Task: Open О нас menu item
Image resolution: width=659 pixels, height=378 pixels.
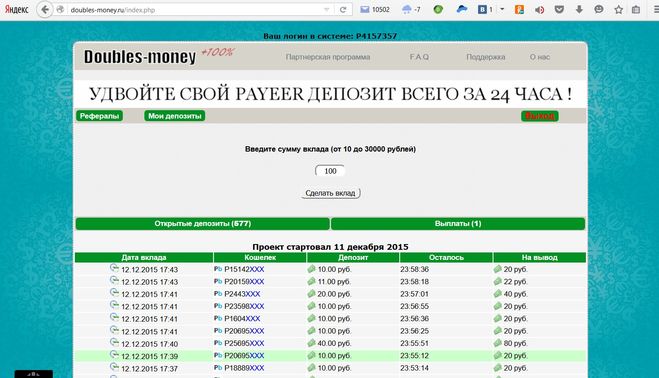Action: (x=540, y=57)
